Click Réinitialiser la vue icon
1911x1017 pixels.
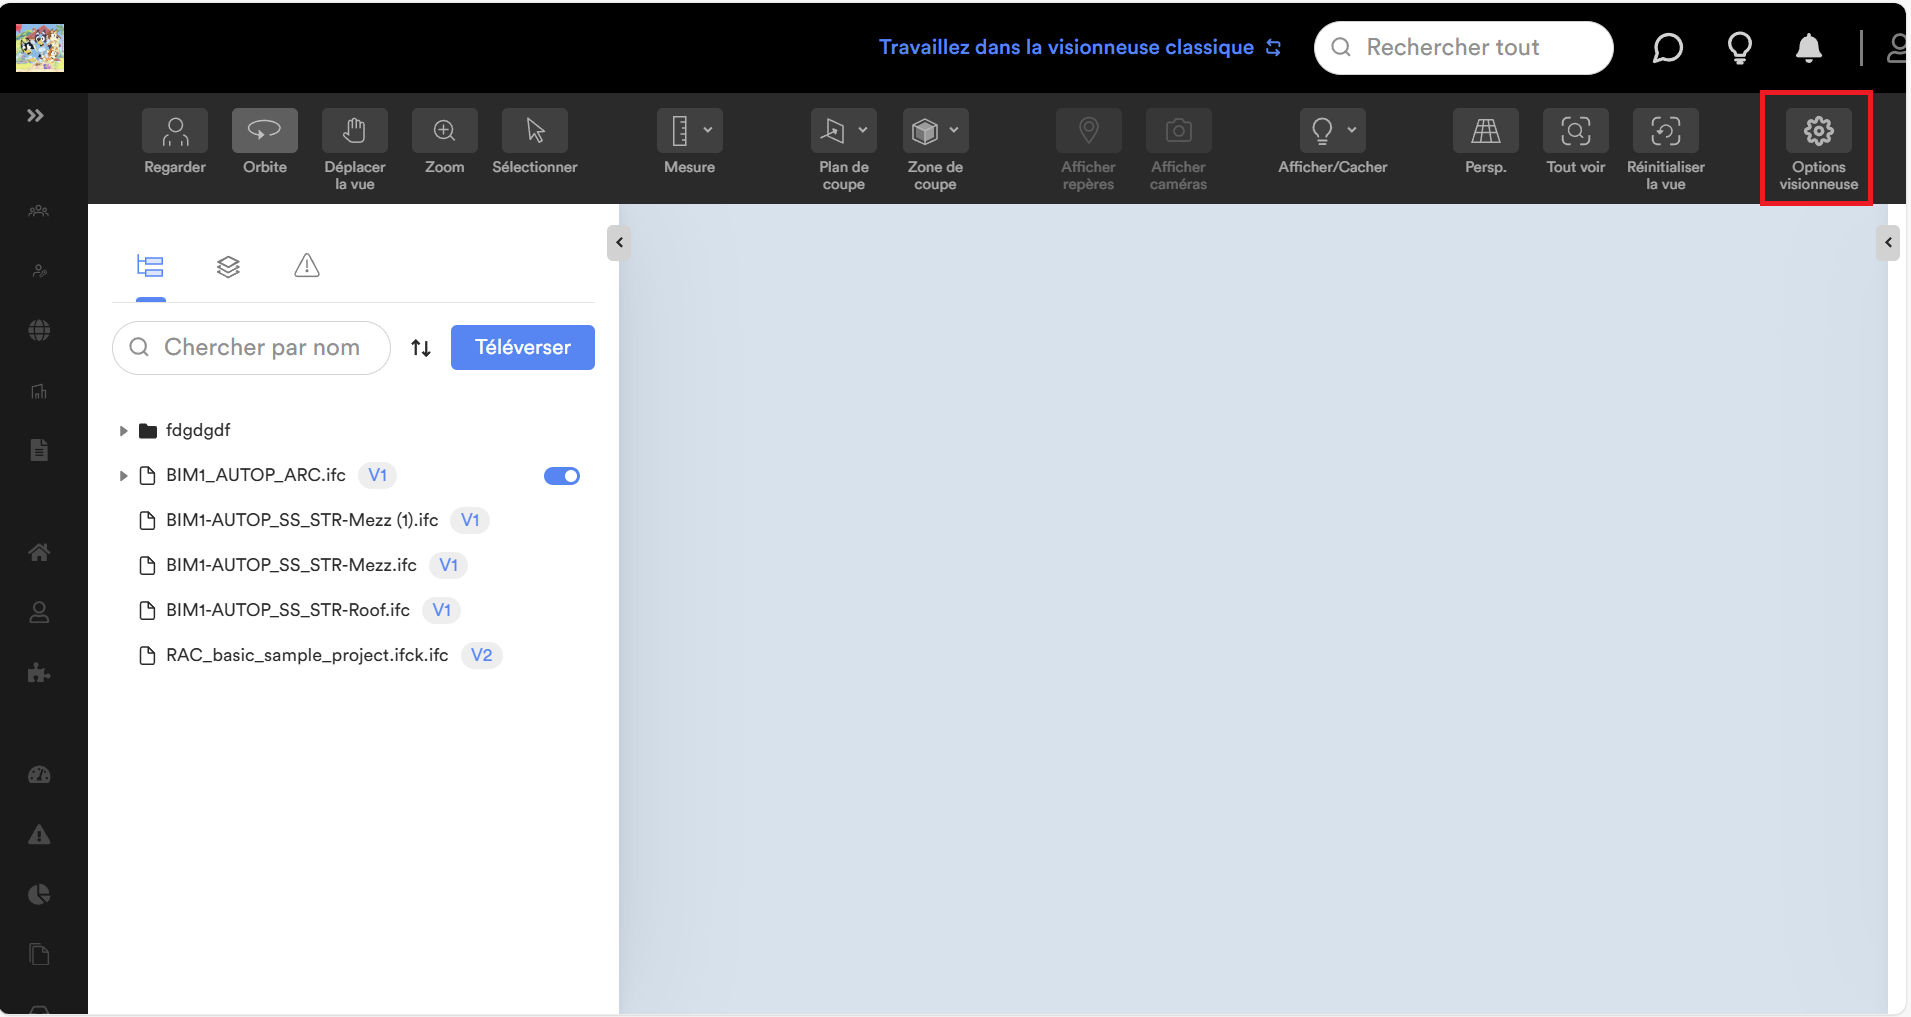1666,131
